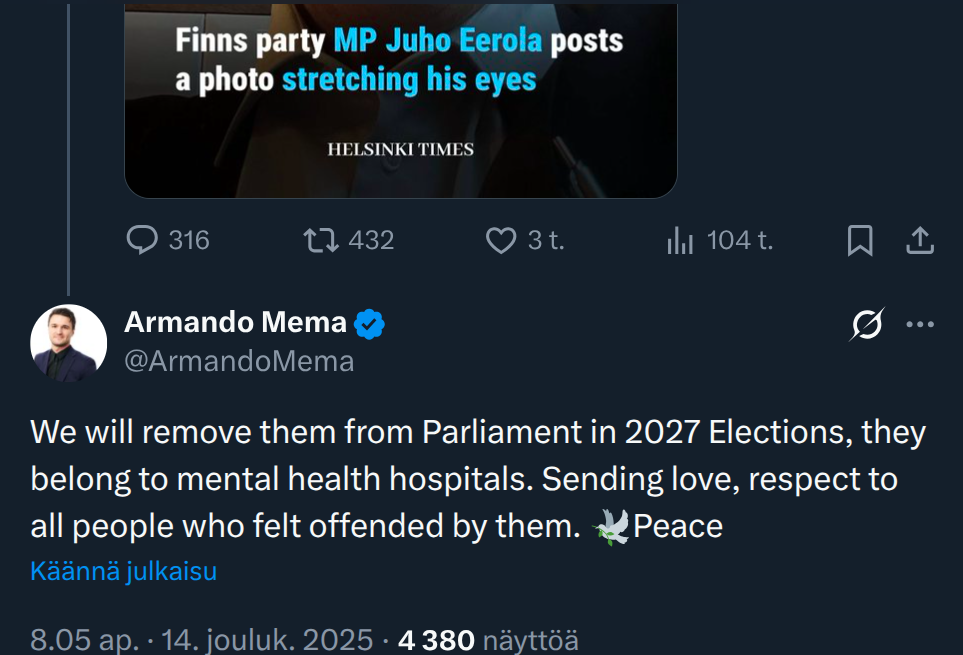Translate post with Käännä julkaisu

click(x=124, y=571)
